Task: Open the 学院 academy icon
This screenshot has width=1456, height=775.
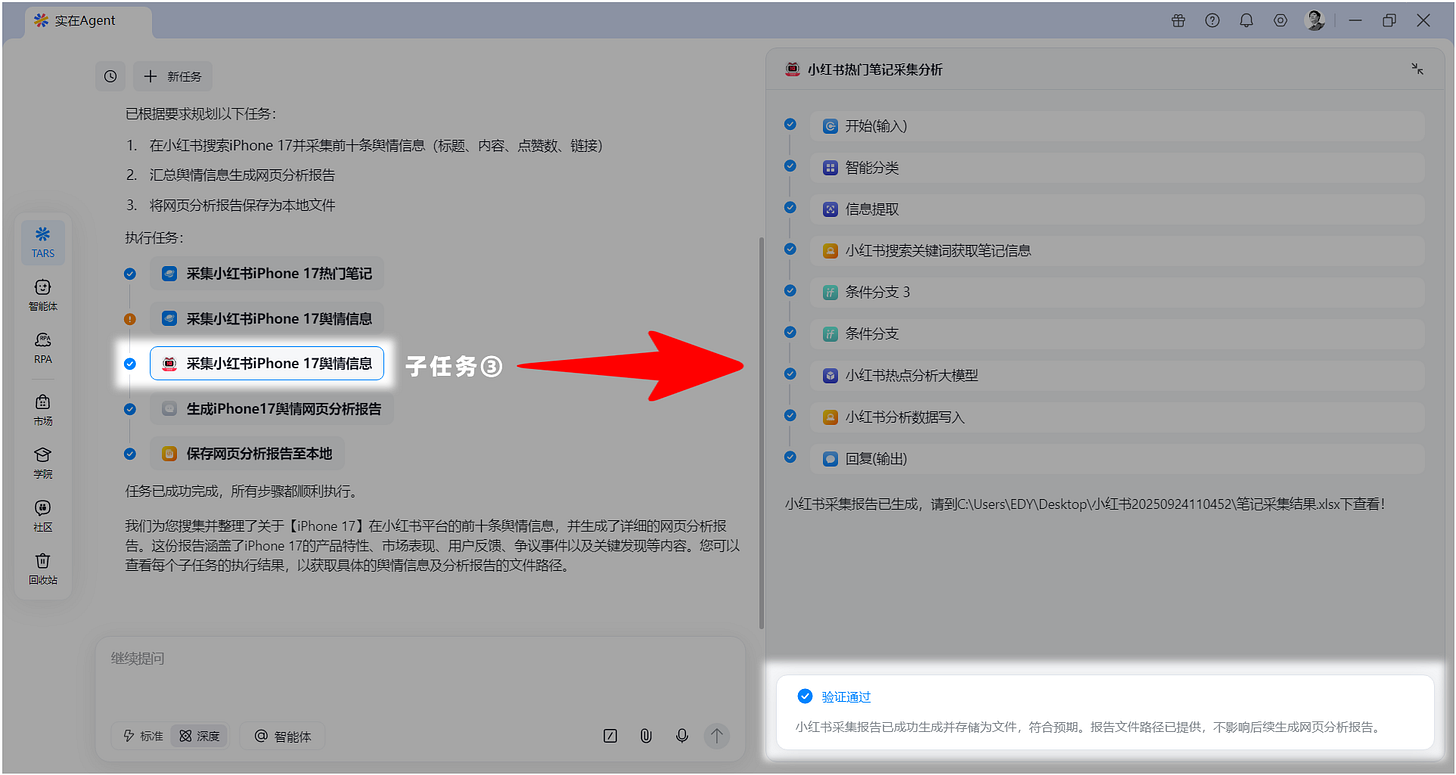Action: (x=43, y=462)
